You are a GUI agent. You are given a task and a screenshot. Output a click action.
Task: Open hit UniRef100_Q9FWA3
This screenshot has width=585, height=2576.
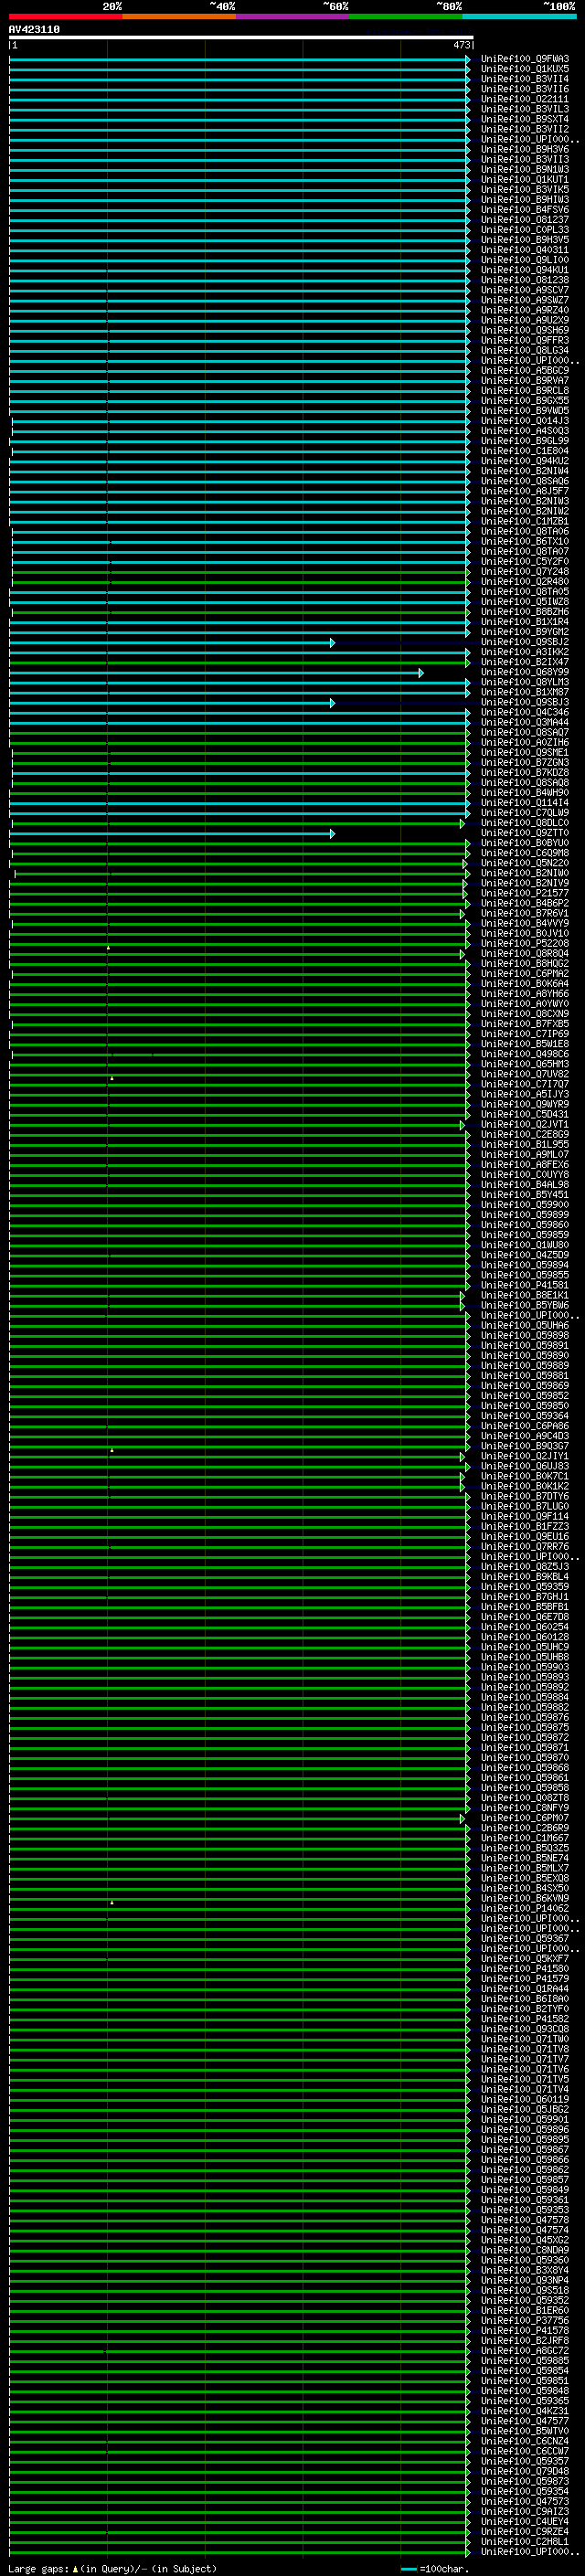(x=525, y=59)
